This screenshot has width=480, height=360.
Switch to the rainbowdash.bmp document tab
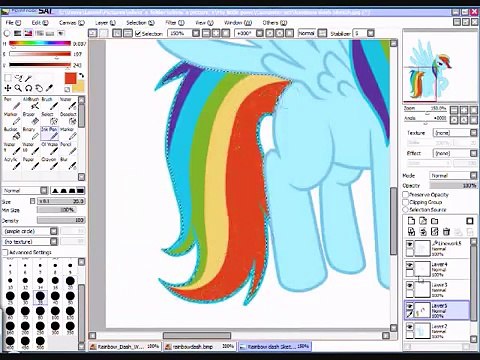tap(200, 347)
